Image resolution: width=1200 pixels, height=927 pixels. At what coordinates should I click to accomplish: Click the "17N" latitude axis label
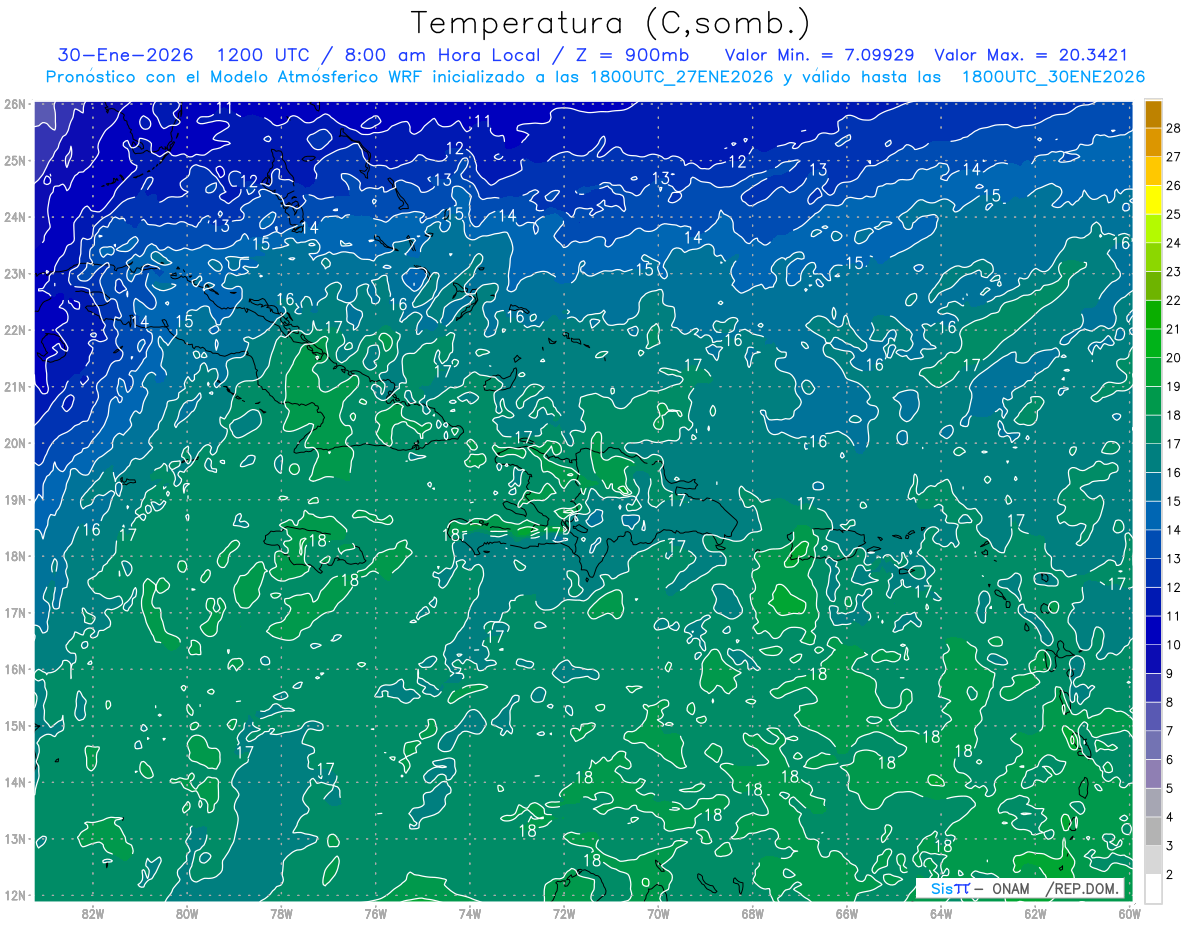(14, 612)
